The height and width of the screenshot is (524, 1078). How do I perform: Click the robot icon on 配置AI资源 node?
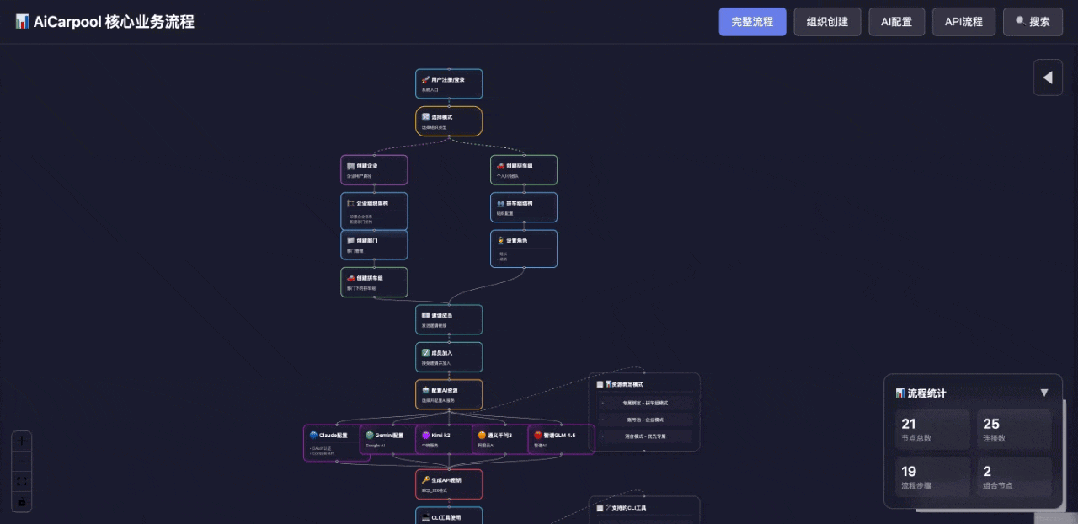[426, 390]
